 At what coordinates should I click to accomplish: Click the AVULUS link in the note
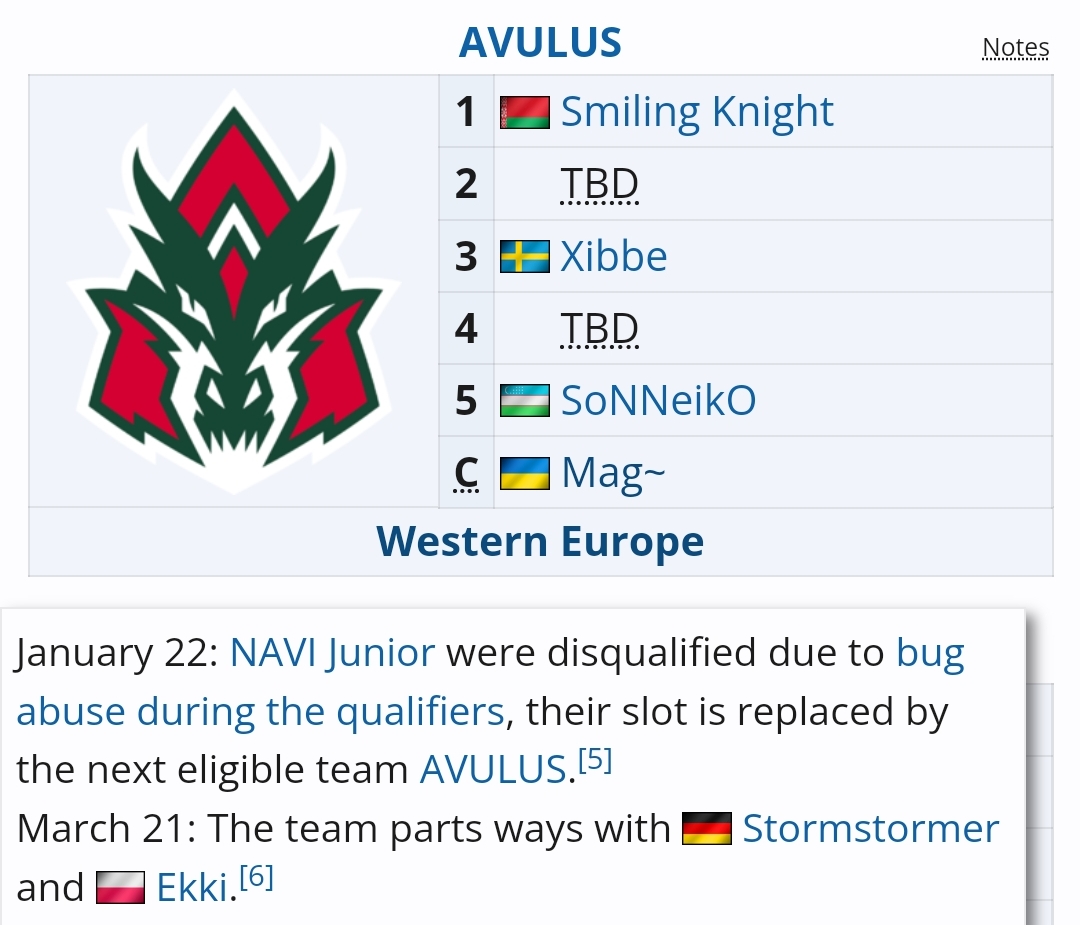(494, 770)
